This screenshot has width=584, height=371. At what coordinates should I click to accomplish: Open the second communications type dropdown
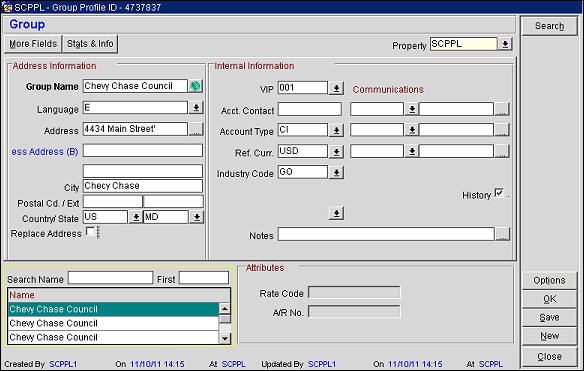tap(412, 130)
